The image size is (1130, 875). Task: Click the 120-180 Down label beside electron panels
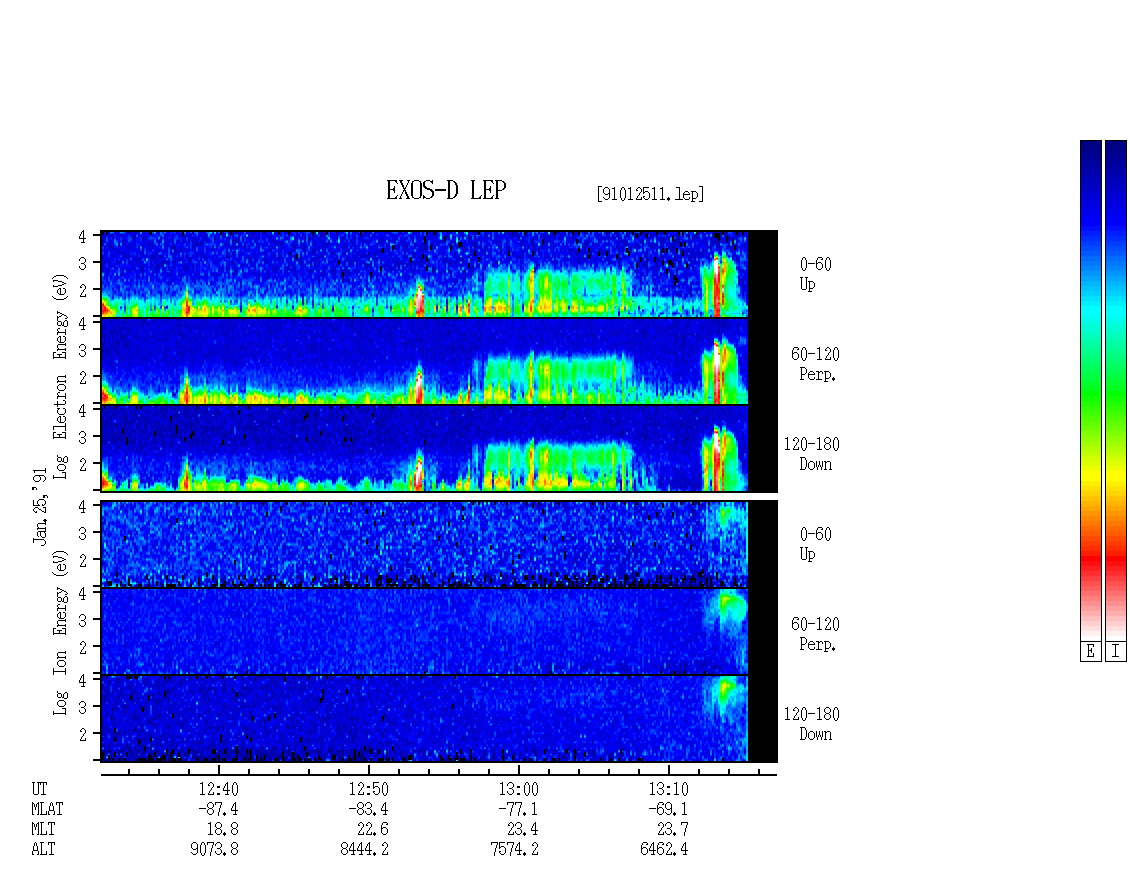coord(811,454)
